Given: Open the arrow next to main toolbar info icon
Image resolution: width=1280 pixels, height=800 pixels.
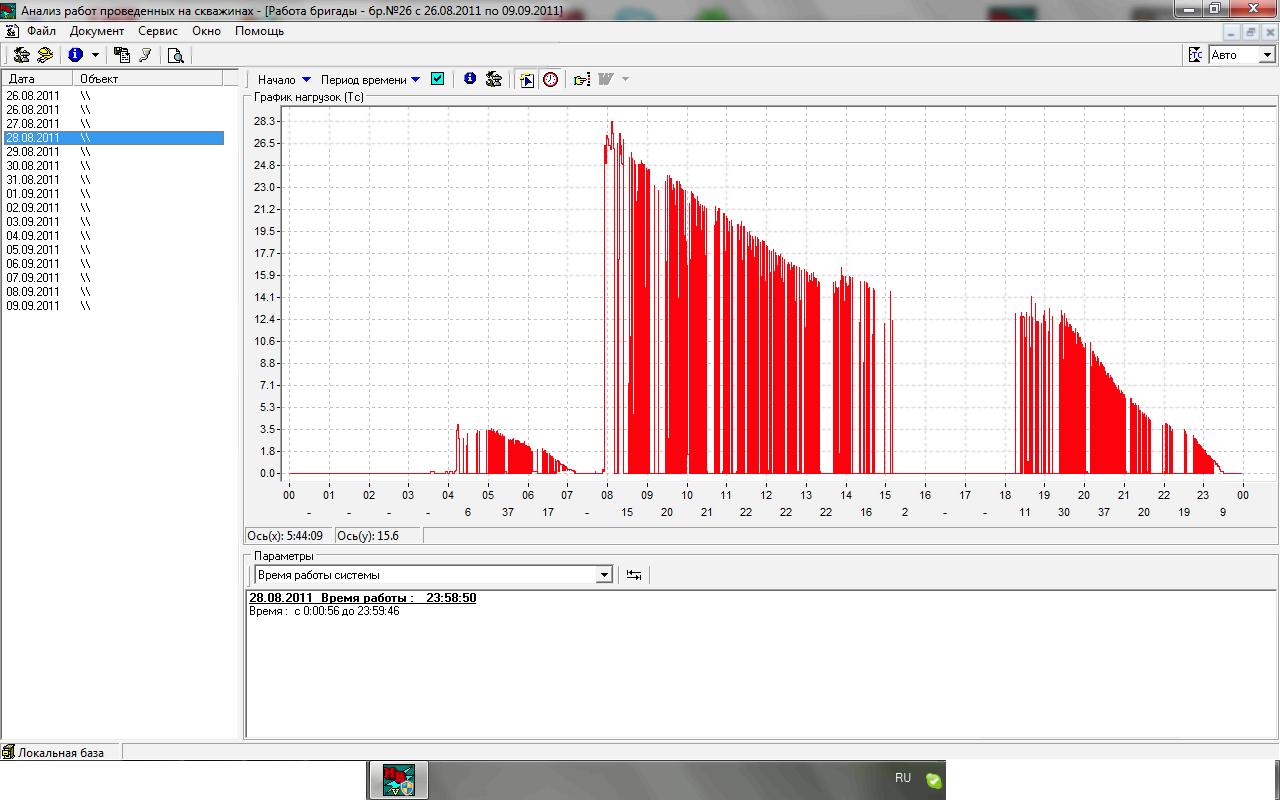Looking at the screenshot, I should point(95,55).
